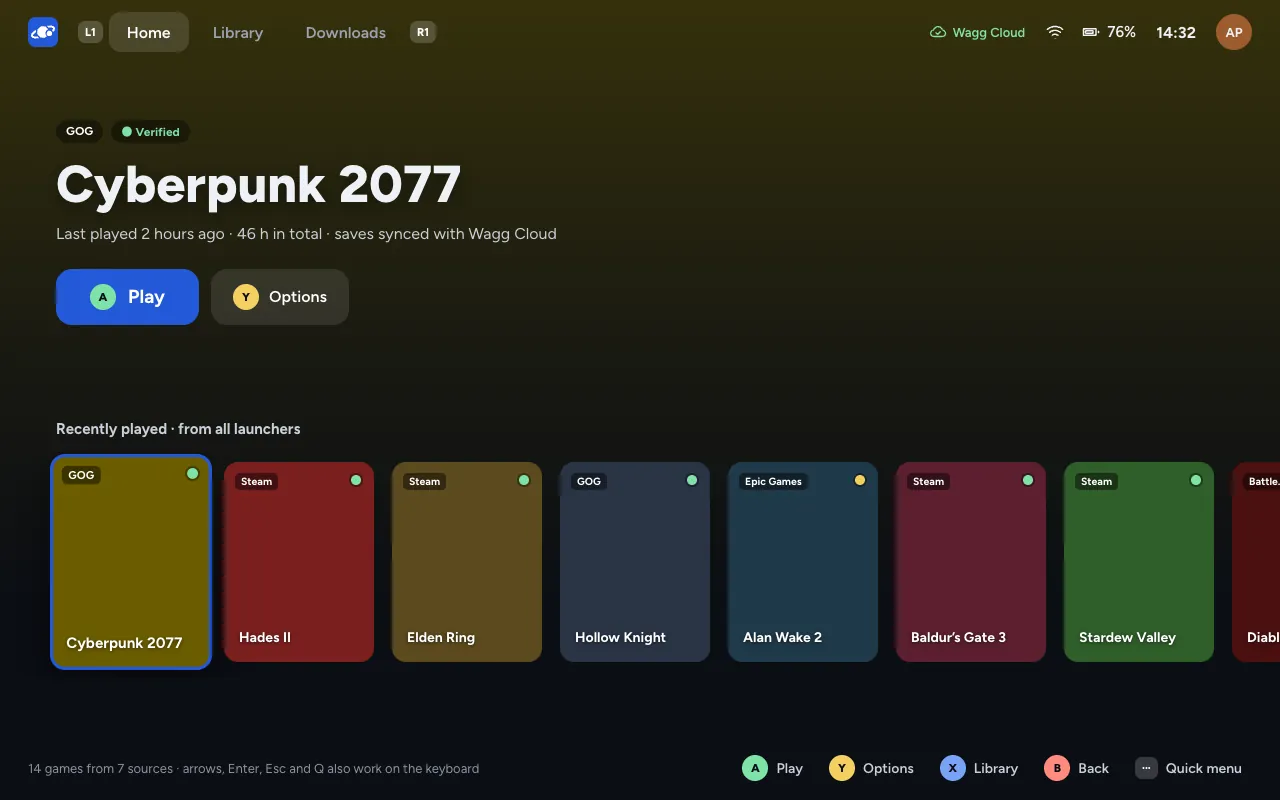Open the Wagg Cloud sync status
Viewport: 1280px width, 800px height.
pos(977,32)
